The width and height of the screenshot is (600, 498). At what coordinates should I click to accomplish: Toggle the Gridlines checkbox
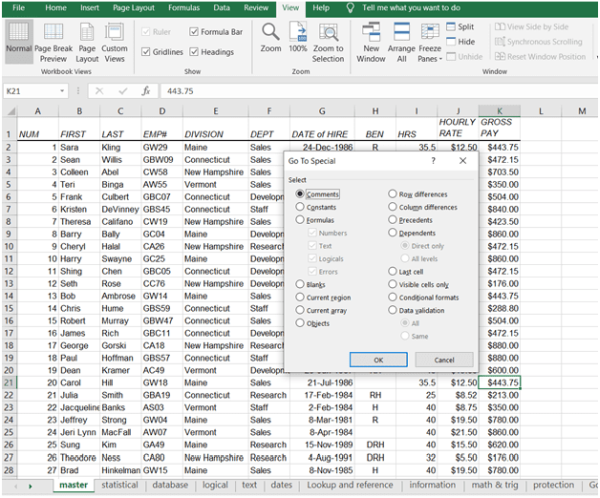(148, 51)
